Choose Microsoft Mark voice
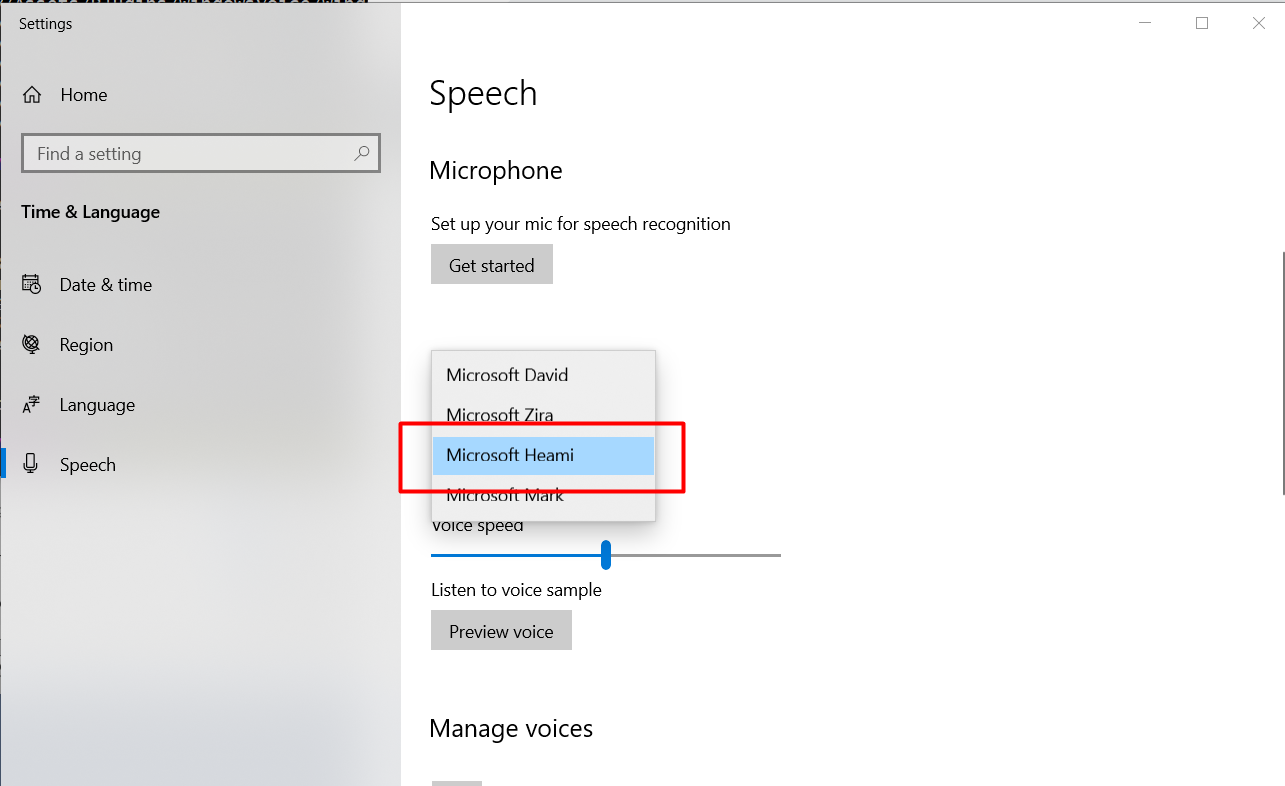 coord(543,495)
